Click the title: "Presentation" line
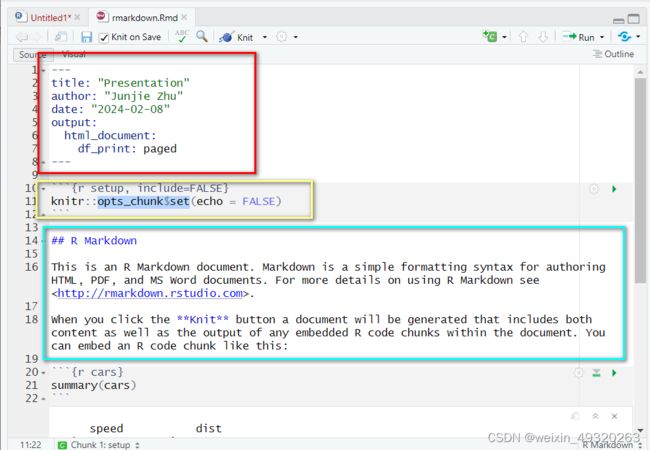650x450 pixels. pos(120,83)
